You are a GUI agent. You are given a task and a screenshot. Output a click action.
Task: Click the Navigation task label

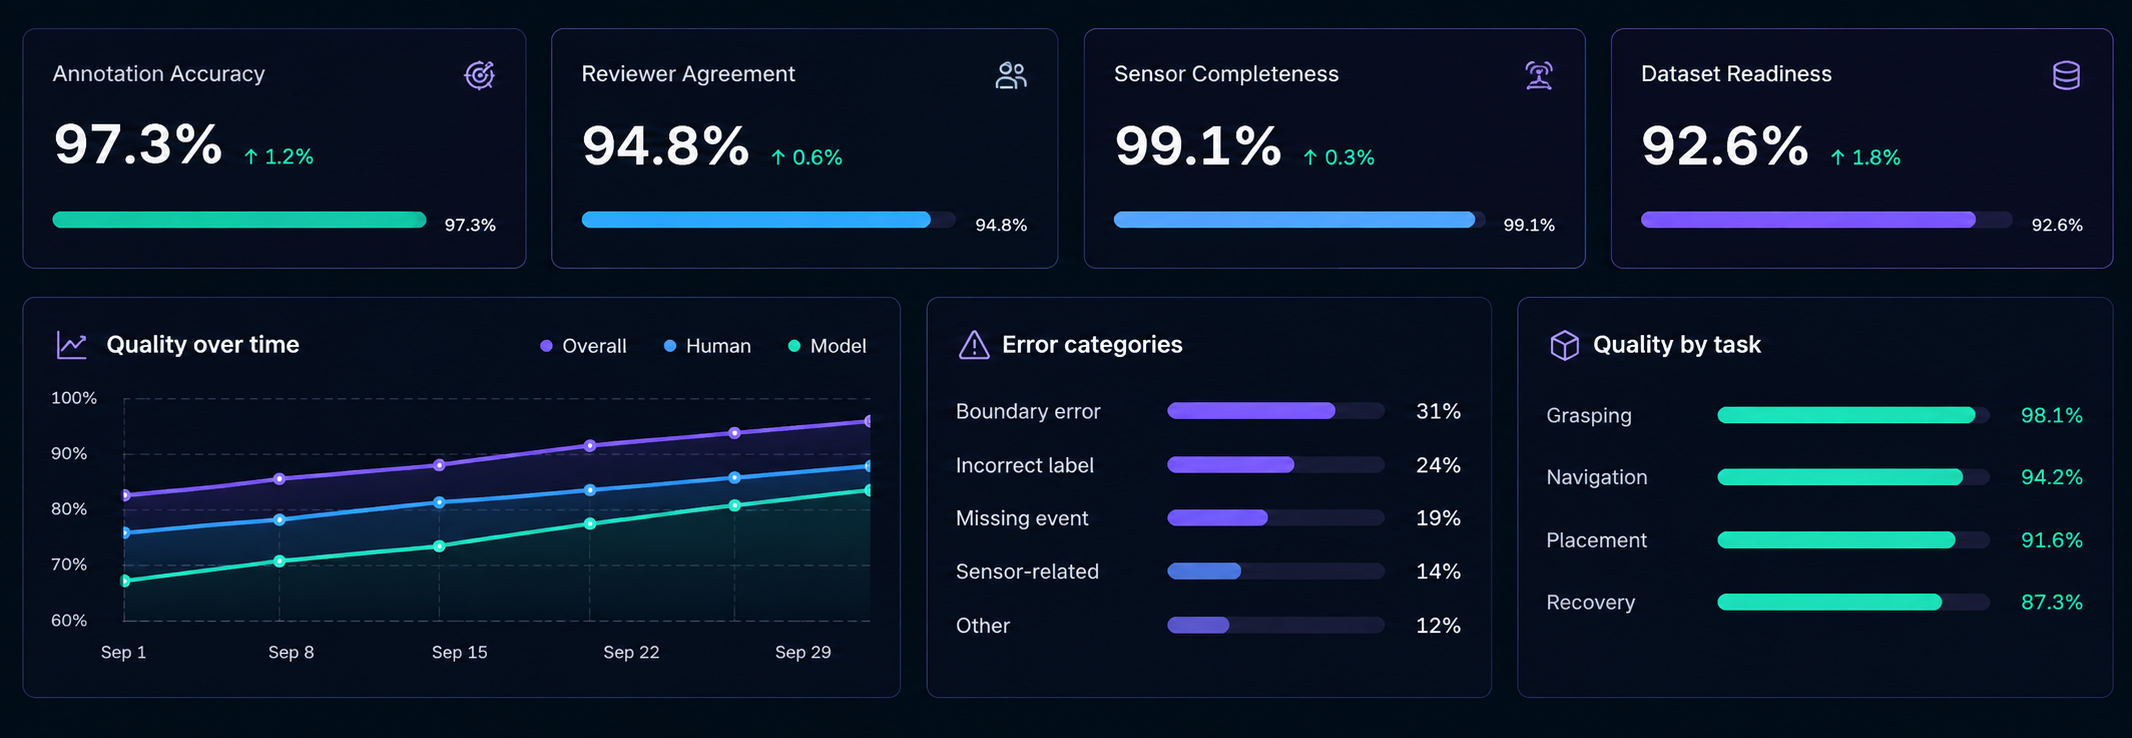tap(1597, 477)
